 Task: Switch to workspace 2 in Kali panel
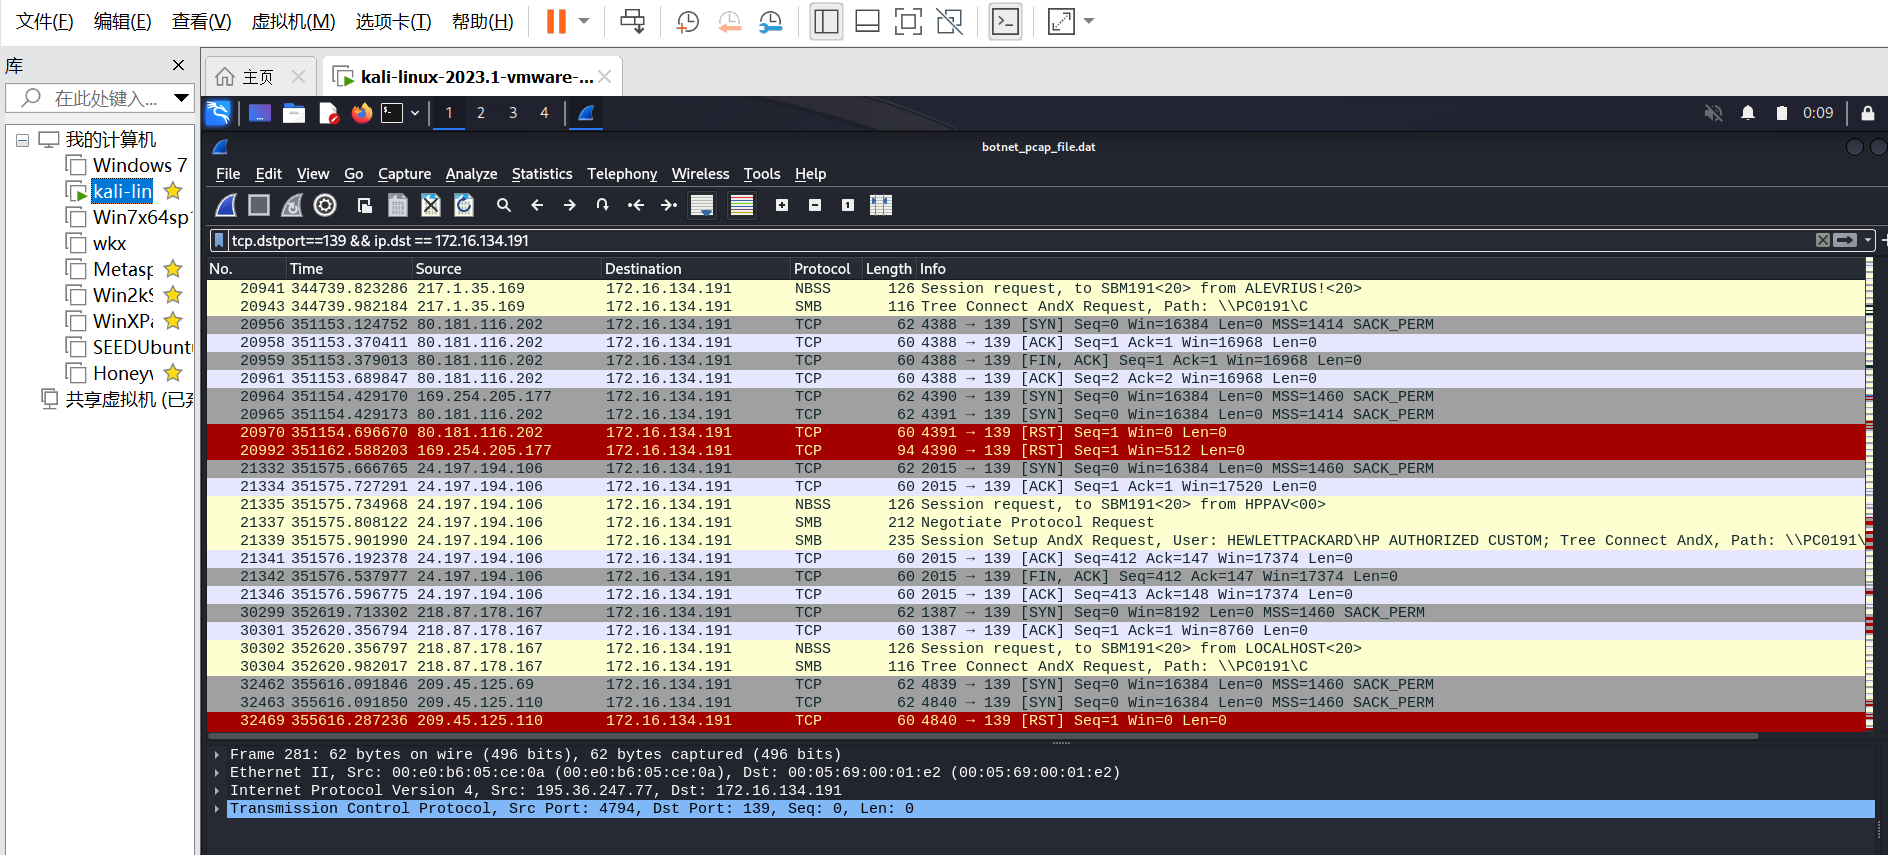[481, 113]
